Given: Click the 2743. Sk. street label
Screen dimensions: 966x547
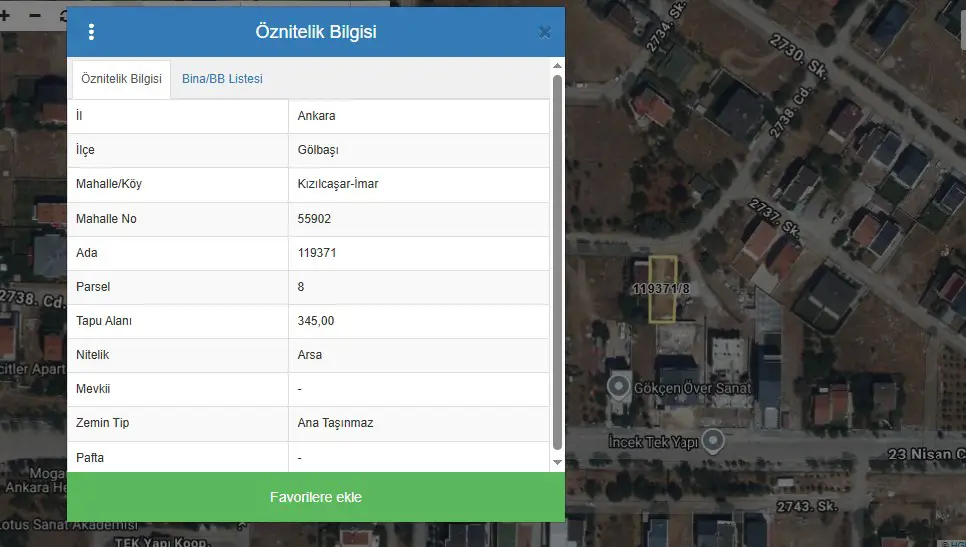Looking at the screenshot, I should click(x=807, y=506).
